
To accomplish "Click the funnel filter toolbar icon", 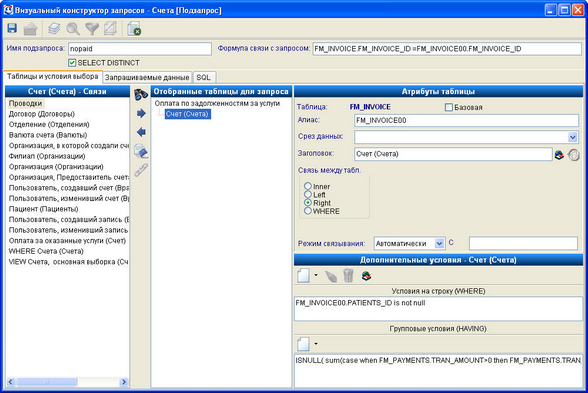I will click(x=92, y=28).
